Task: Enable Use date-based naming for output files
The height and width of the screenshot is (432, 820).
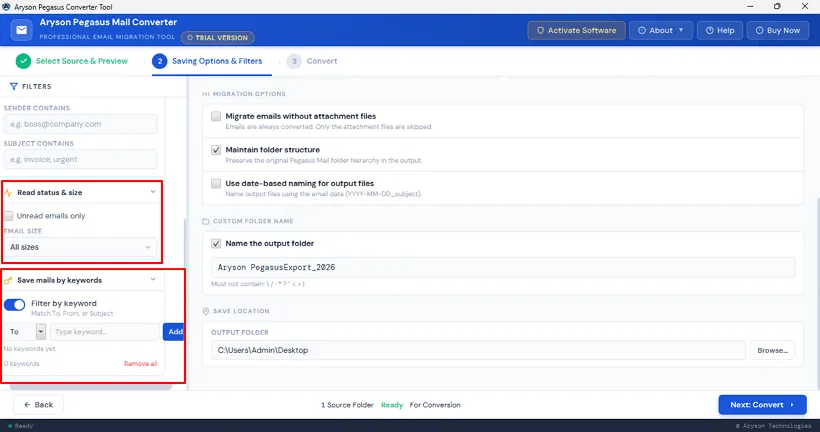Action: [x=216, y=184]
